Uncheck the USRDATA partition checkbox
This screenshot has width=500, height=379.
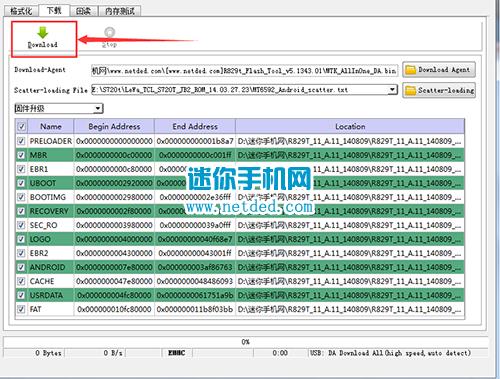(21, 295)
